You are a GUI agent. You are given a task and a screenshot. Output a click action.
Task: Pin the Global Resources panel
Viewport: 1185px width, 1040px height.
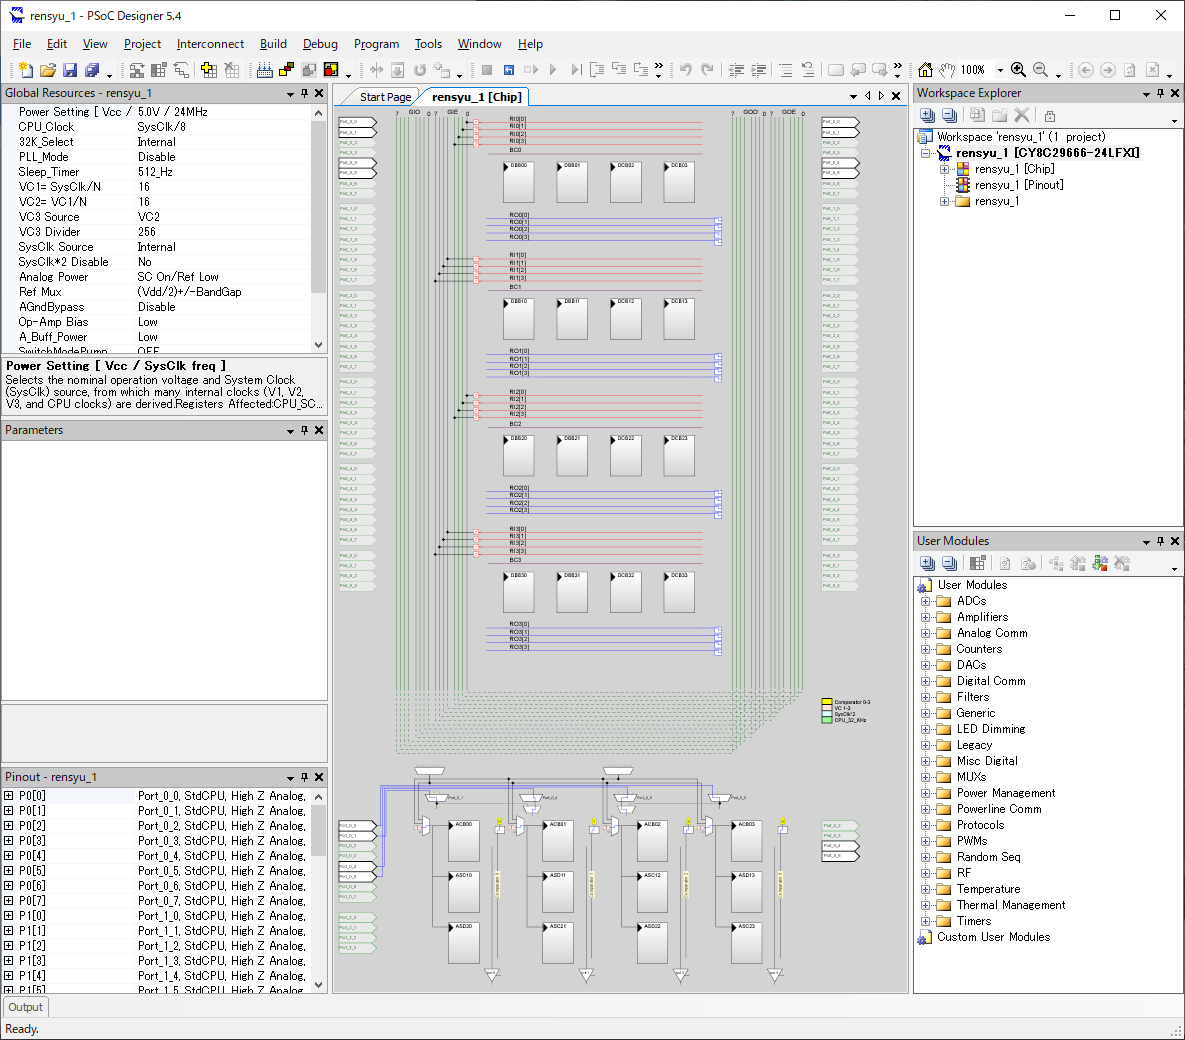pyautogui.click(x=305, y=93)
